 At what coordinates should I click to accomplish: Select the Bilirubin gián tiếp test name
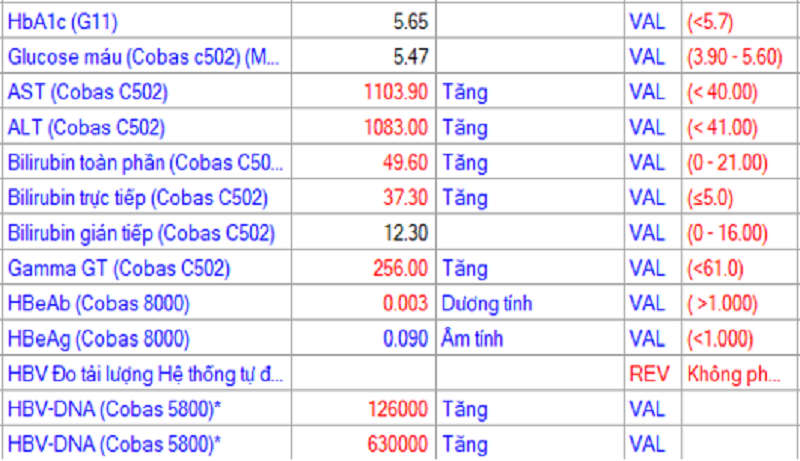click(140, 233)
